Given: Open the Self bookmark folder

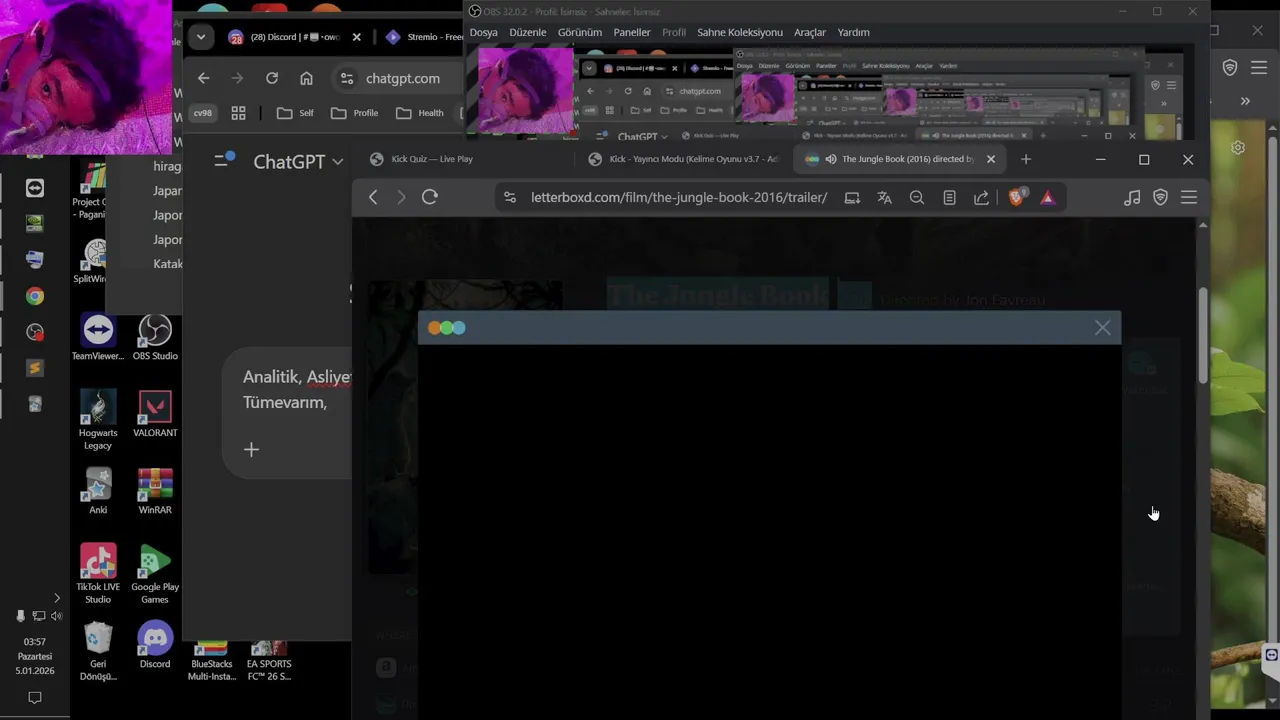Looking at the screenshot, I should (x=295, y=113).
